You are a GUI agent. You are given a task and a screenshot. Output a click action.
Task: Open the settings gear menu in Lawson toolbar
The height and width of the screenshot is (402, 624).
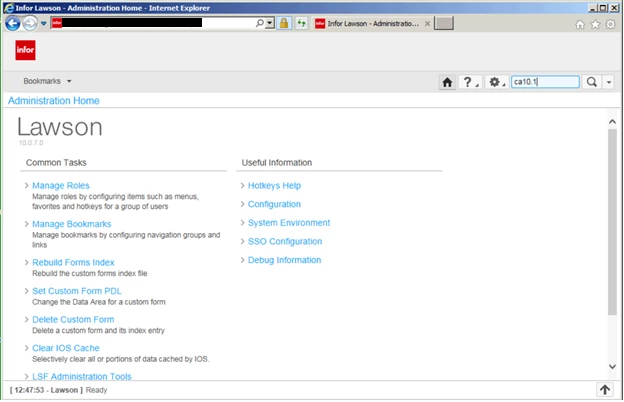point(496,82)
